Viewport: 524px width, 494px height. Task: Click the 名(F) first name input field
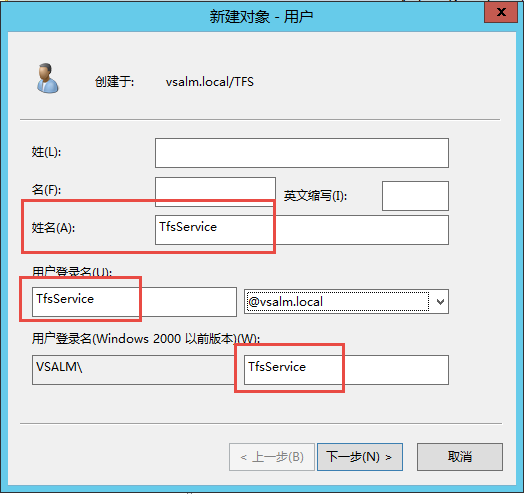pyautogui.click(x=215, y=192)
